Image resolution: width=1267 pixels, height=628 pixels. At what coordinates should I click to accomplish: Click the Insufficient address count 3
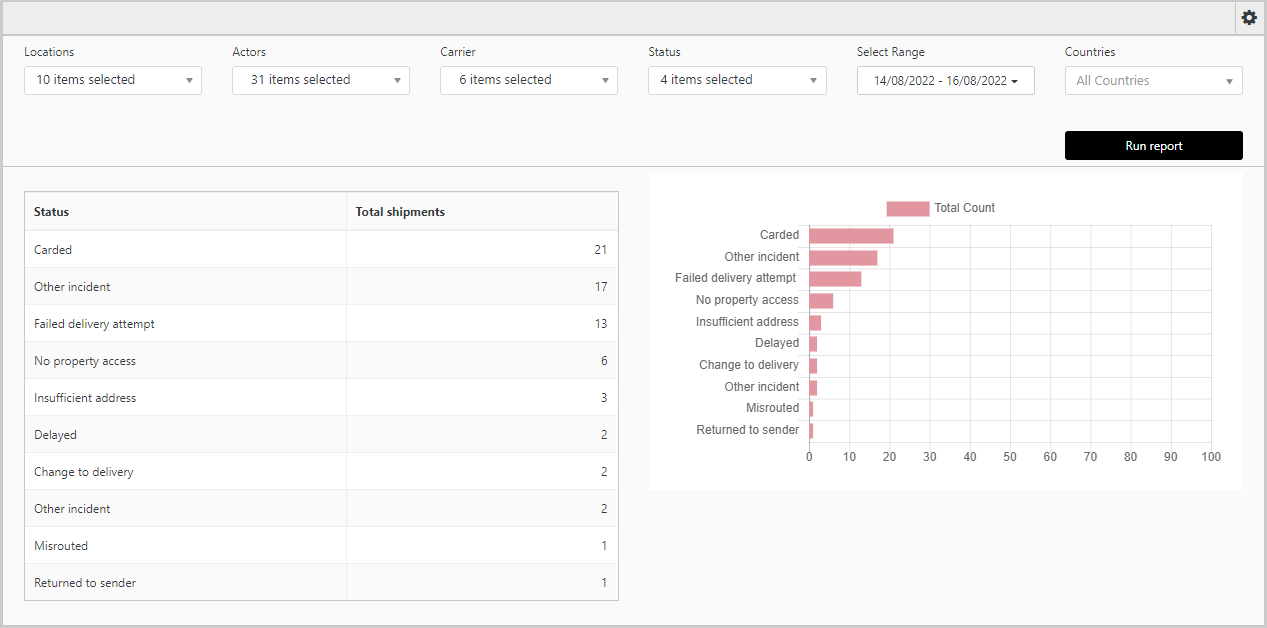point(603,398)
